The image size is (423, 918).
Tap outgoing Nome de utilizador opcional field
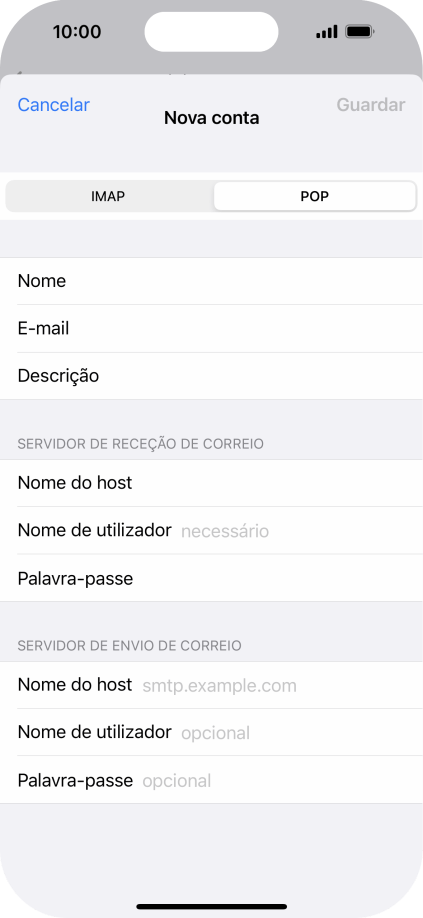pyautogui.click(x=211, y=732)
